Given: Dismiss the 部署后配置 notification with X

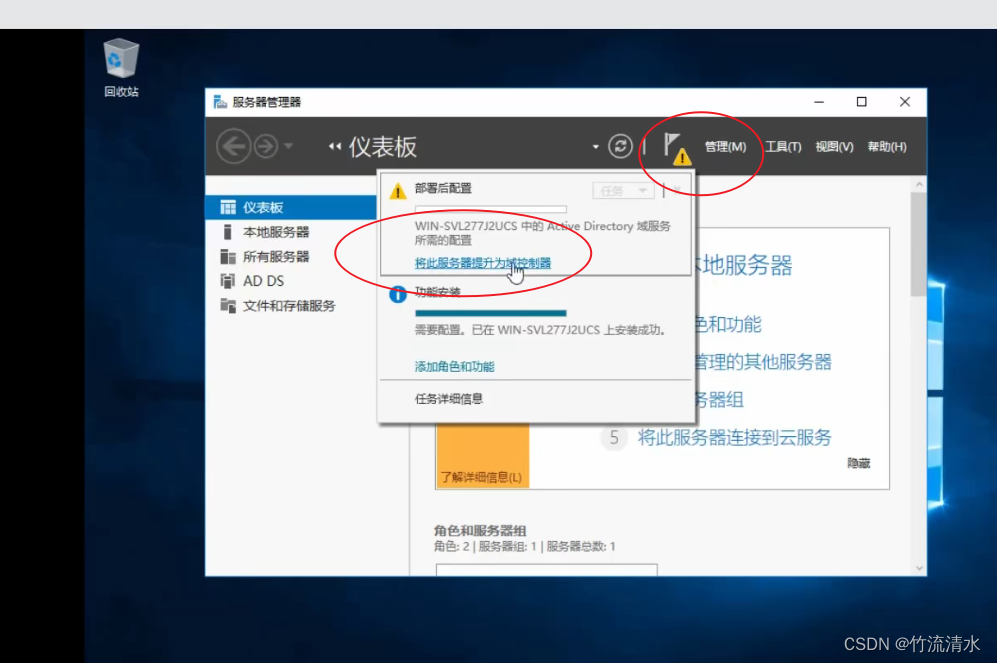Looking at the screenshot, I should click(677, 189).
